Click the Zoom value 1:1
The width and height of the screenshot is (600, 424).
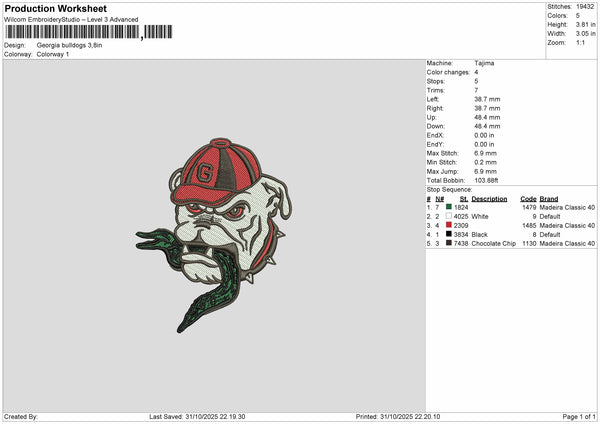point(580,42)
